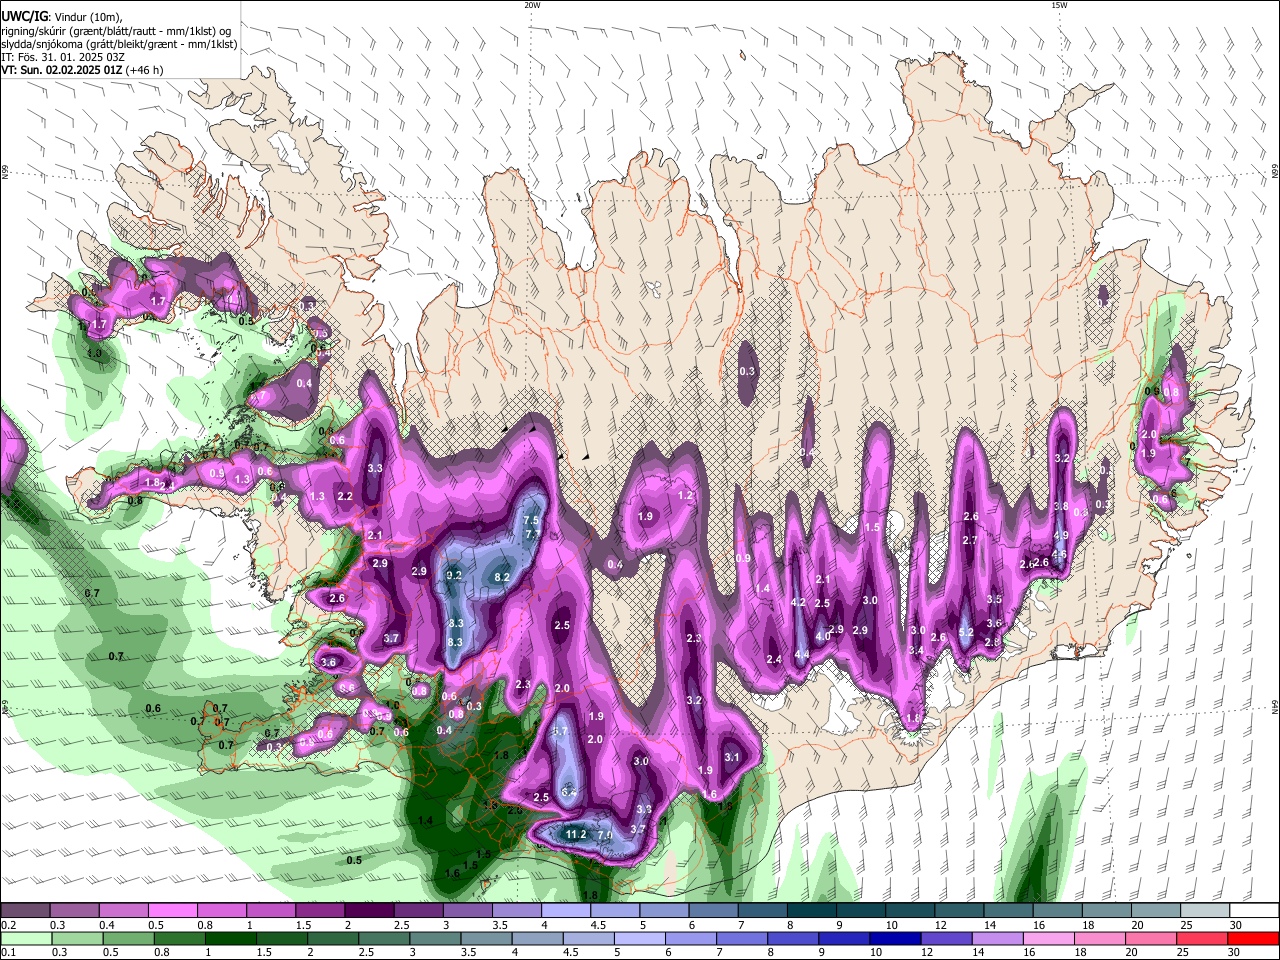Click the valid time 'VT: Sun. 02.02.2025 01Z (+46 h)'
The width and height of the screenshot is (1280, 960).
point(82,70)
